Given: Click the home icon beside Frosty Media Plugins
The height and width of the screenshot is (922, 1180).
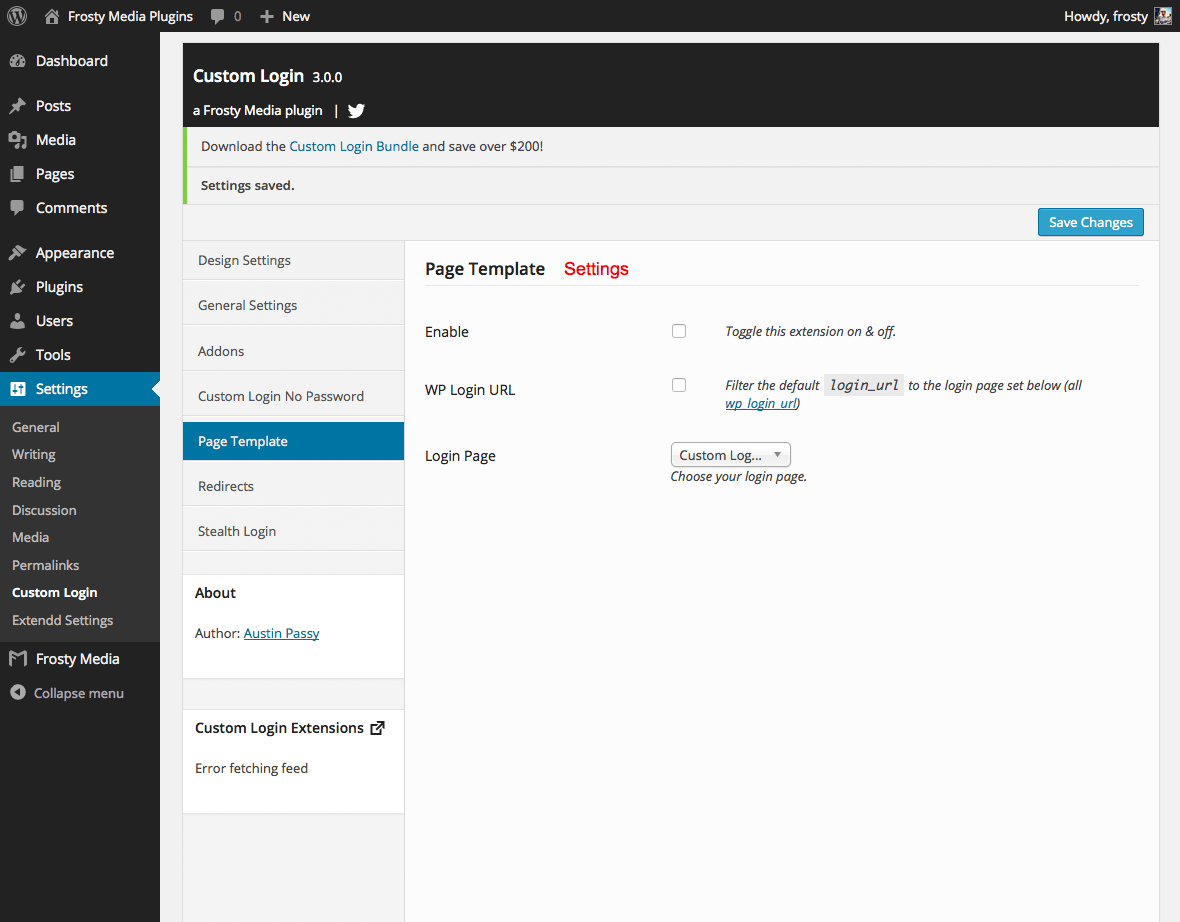Looking at the screenshot, I should click(x=51, y=16).
